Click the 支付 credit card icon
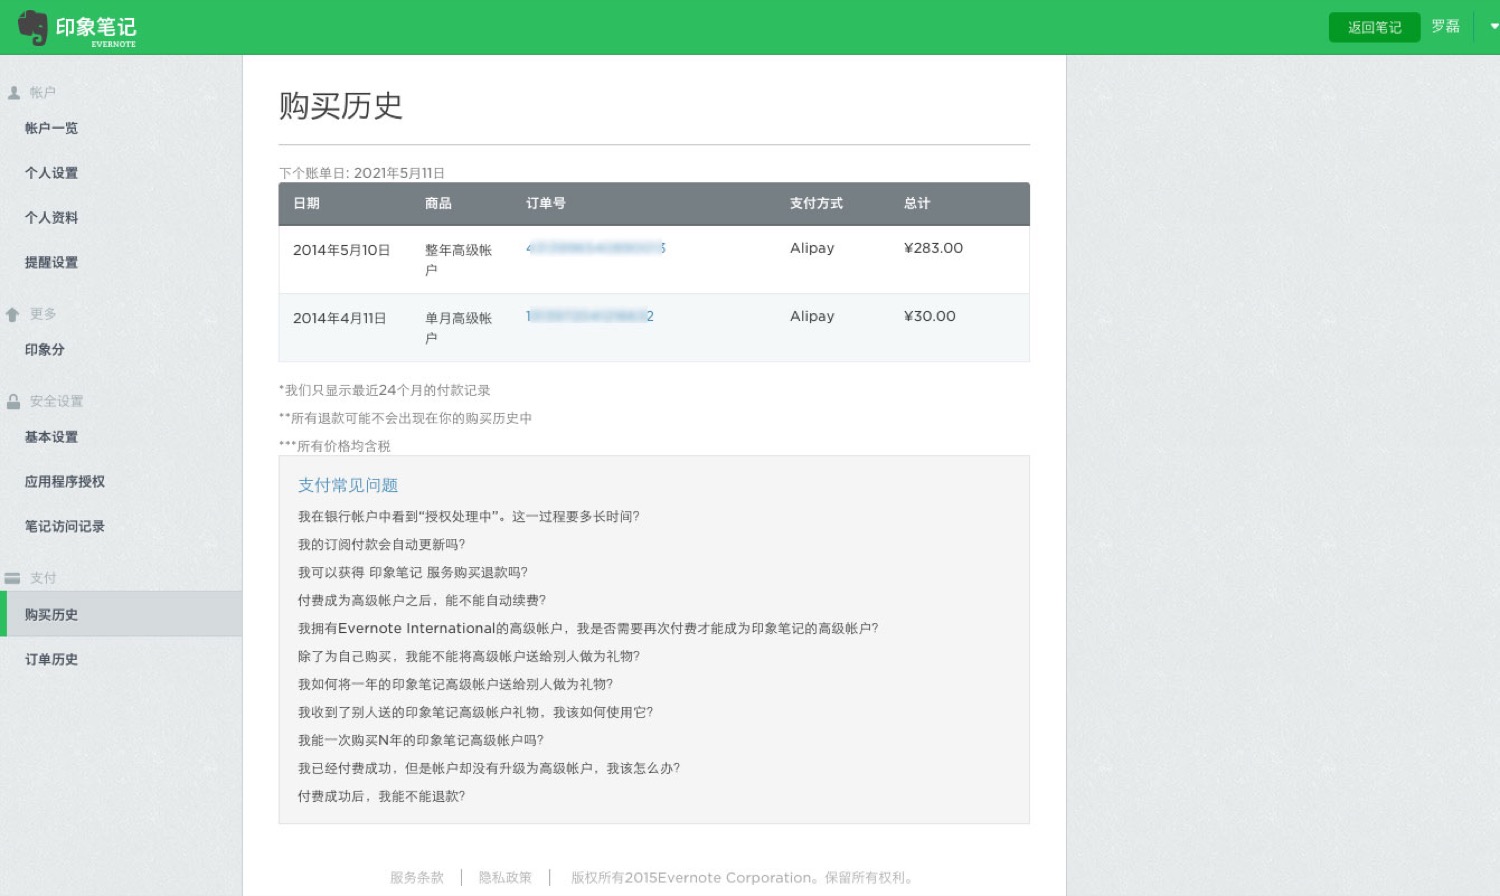This screenshot has width=1500, height=896. [x=13, y=578]
